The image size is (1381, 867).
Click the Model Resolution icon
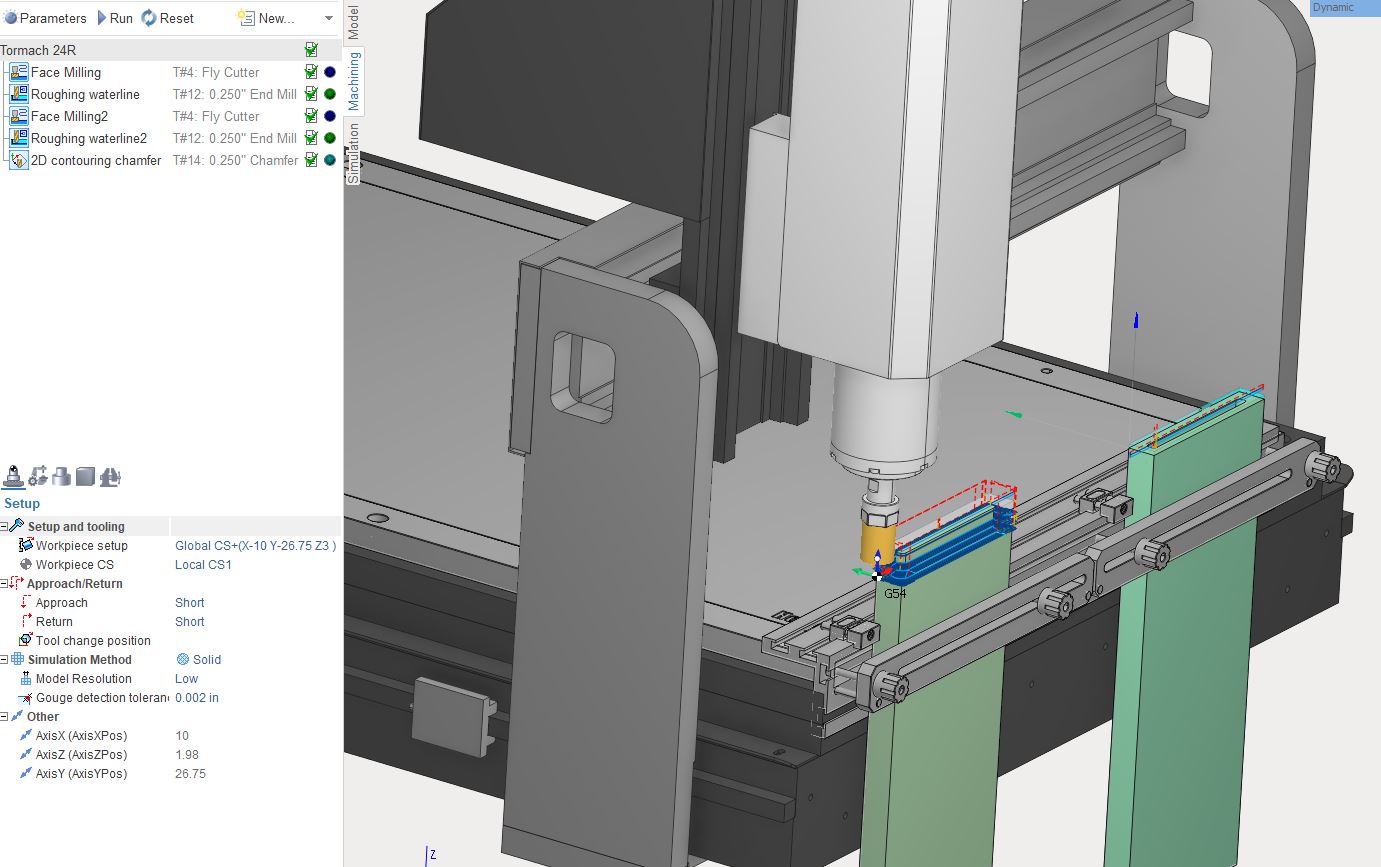coord(26,678)
